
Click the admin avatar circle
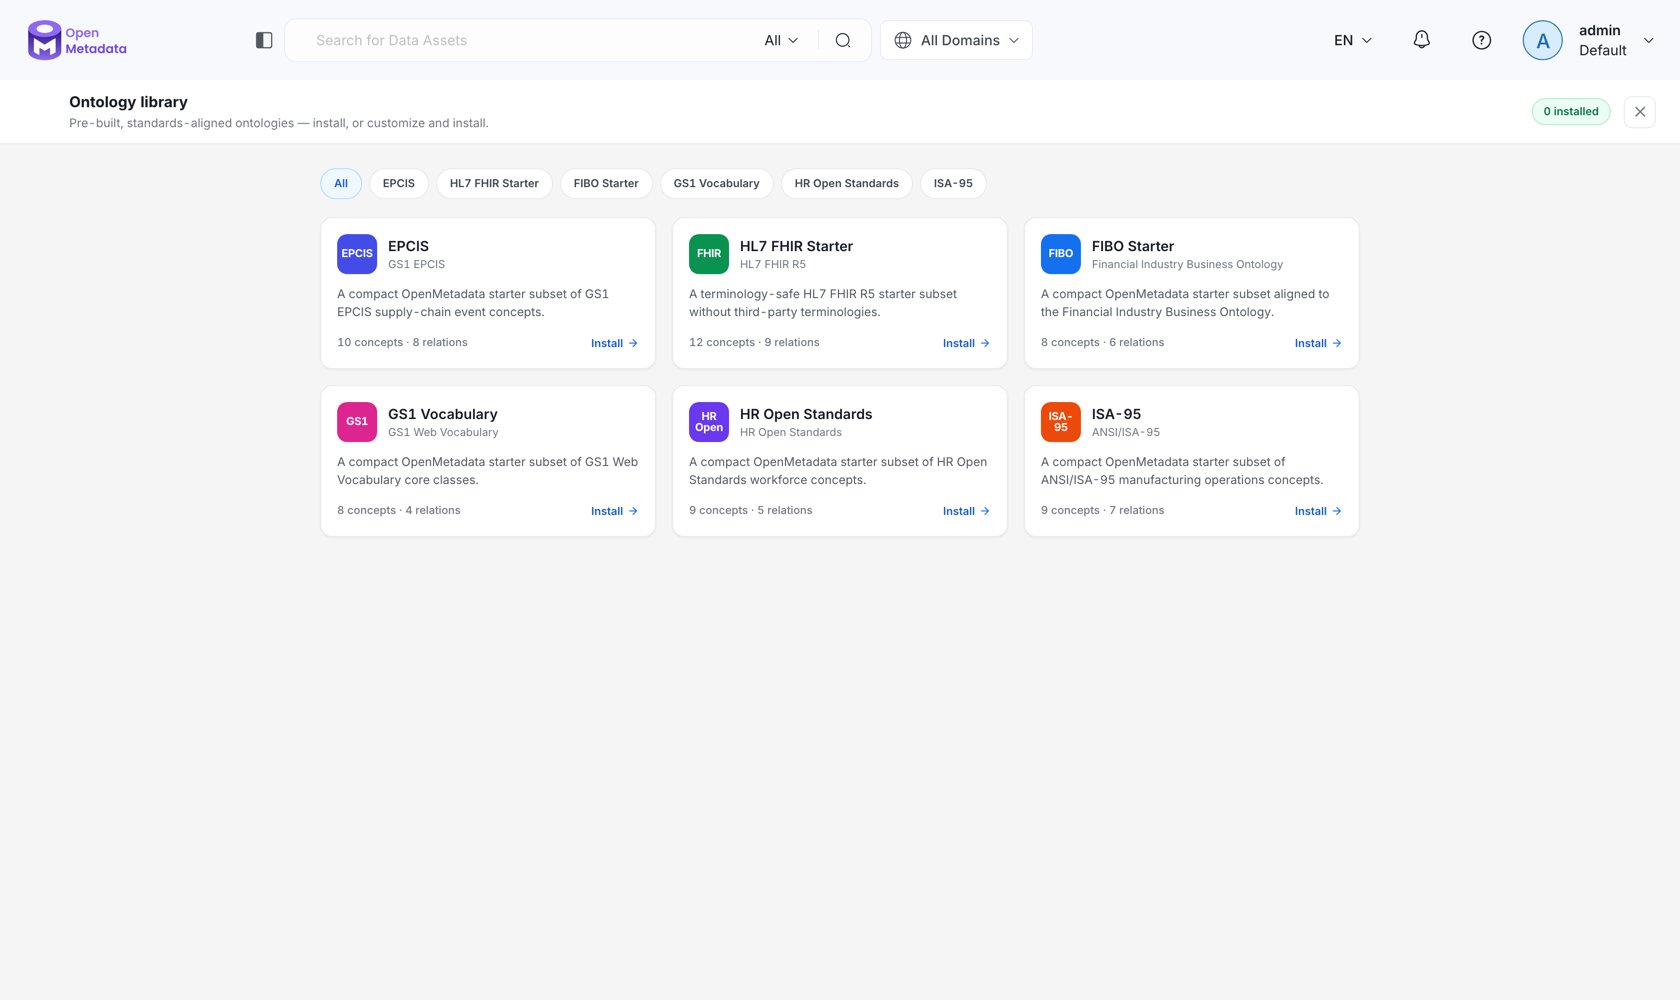coord(1542,40)
